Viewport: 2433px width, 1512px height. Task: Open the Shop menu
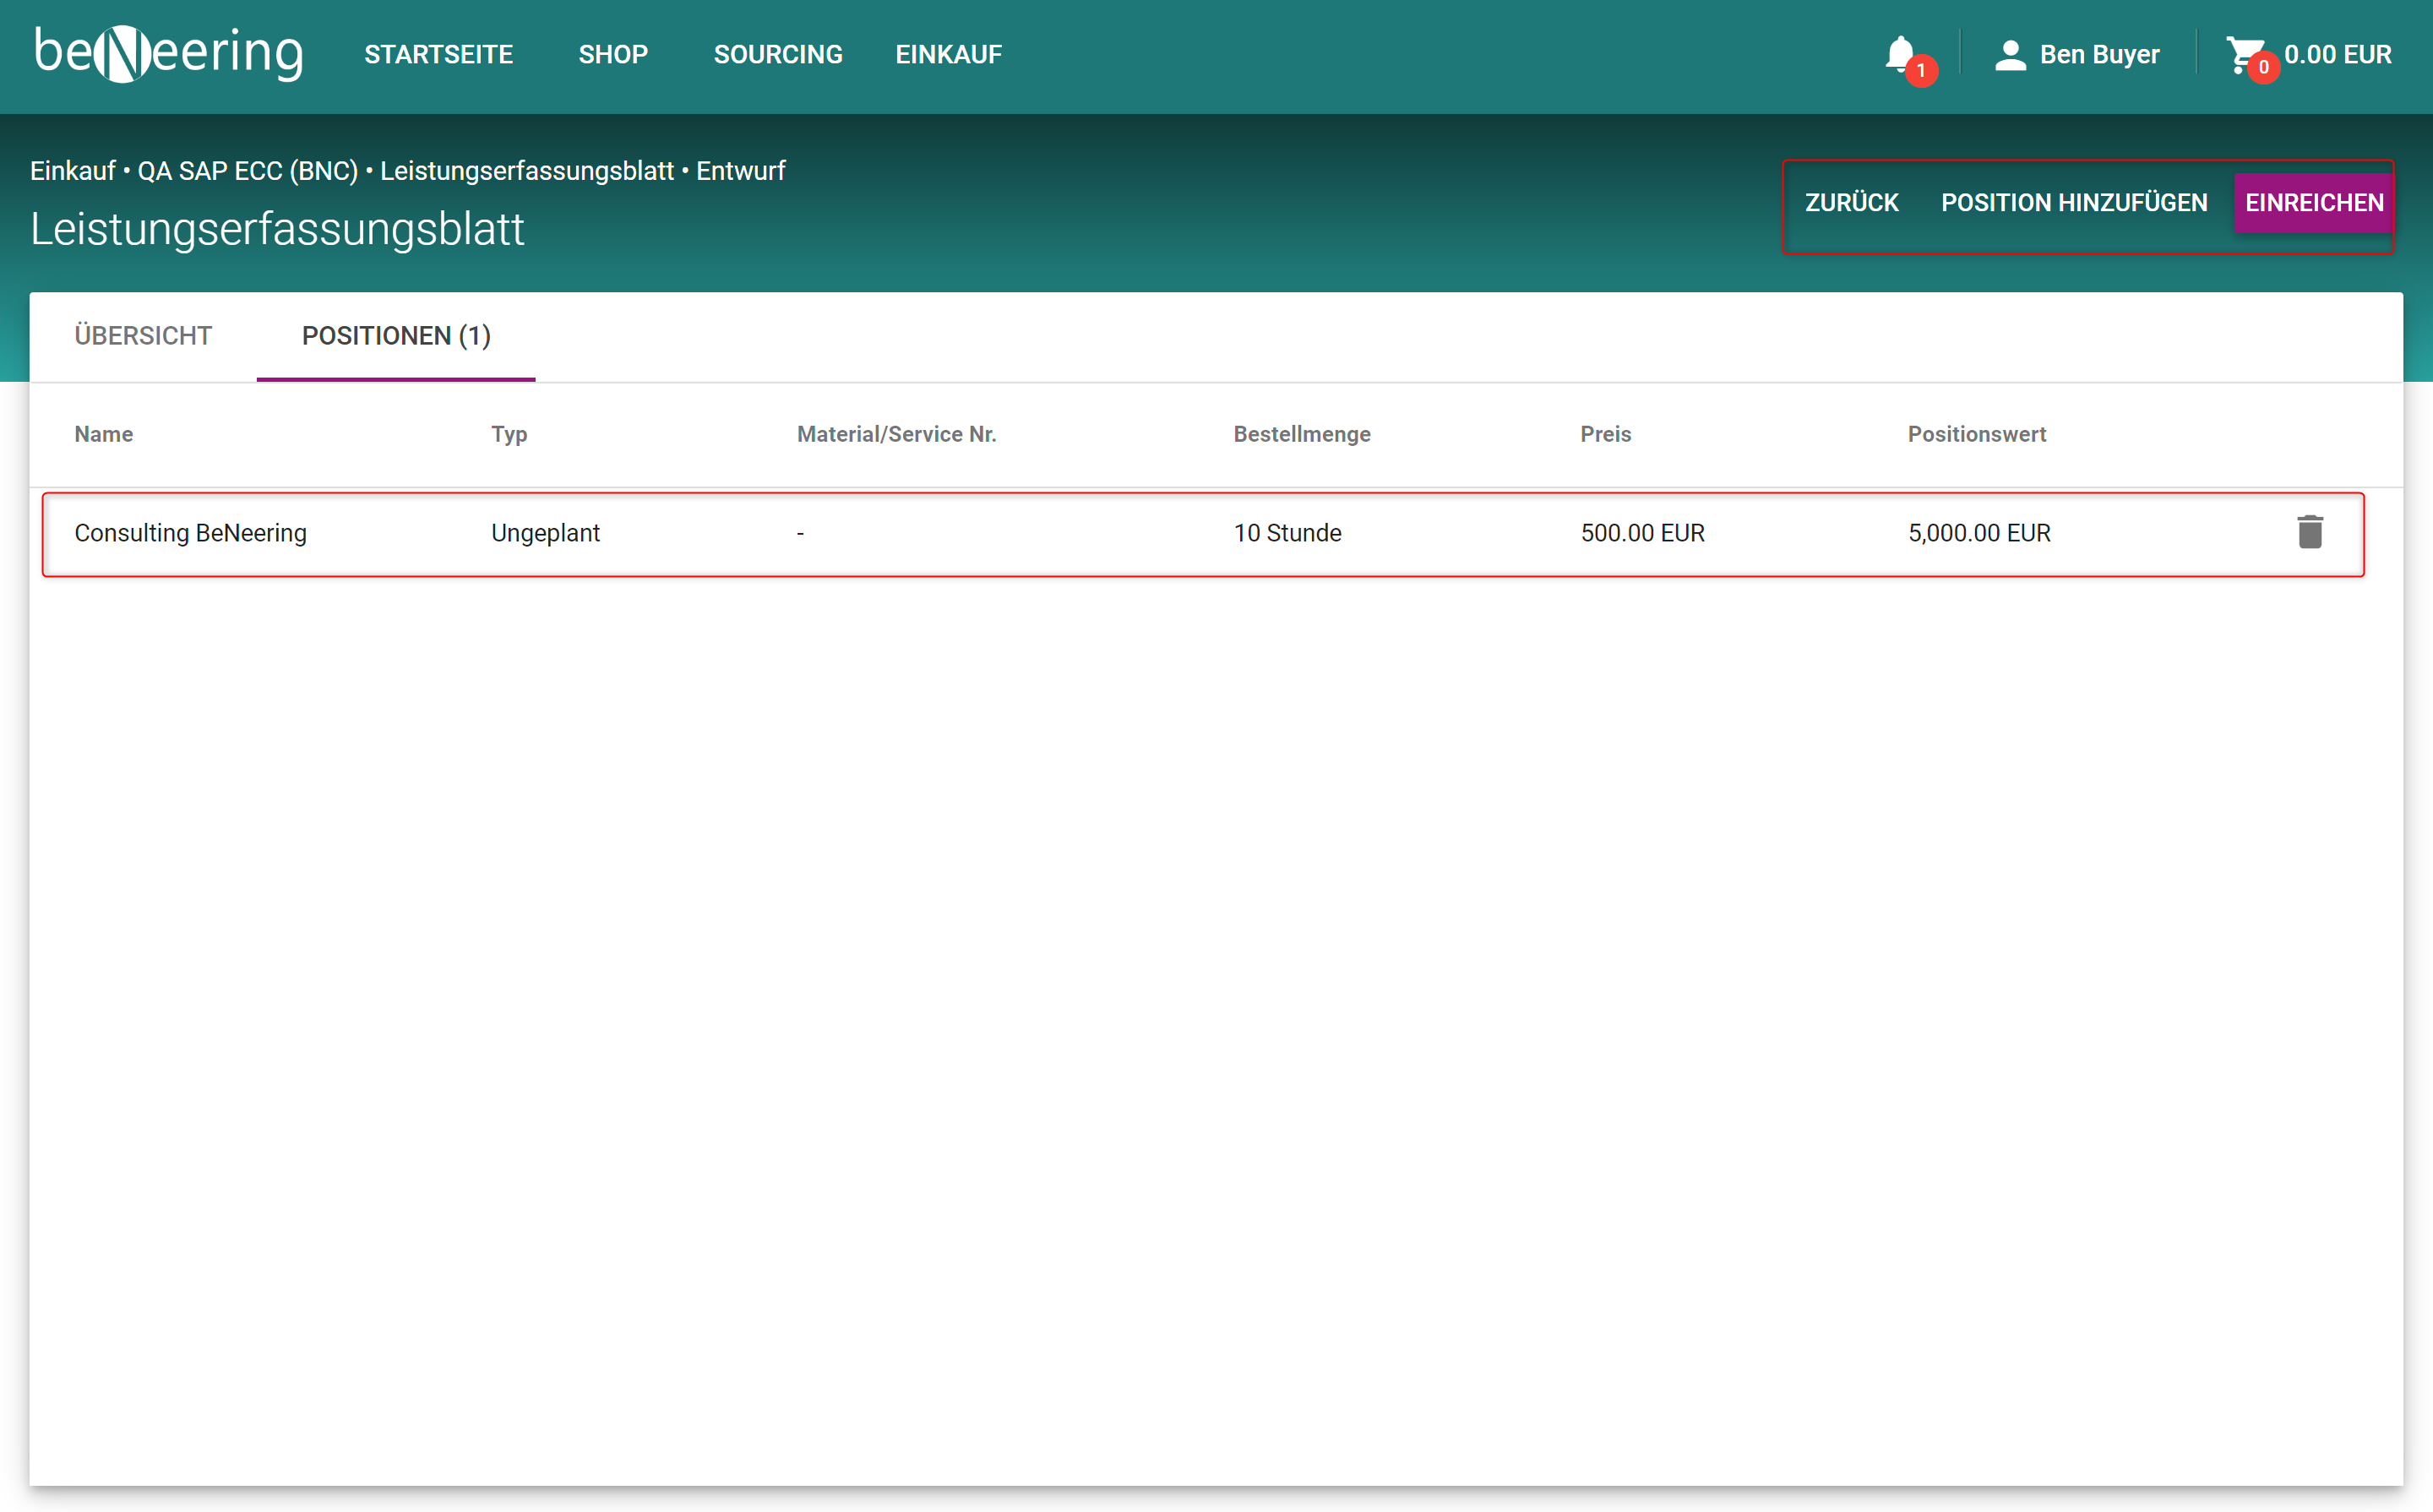click(613, 55)
